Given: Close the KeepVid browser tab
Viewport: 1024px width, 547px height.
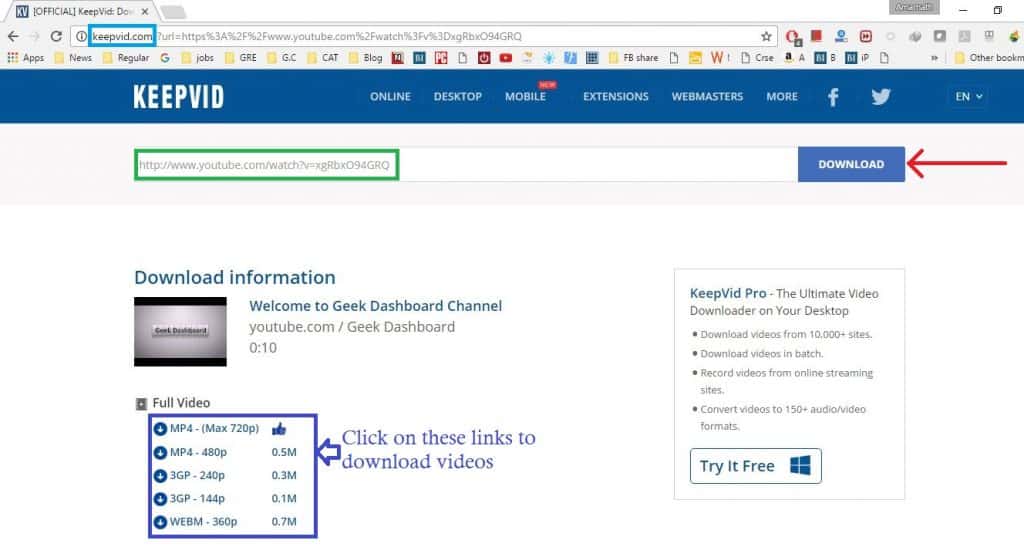Looking at the screenshot, I should [x=145, y=11].
